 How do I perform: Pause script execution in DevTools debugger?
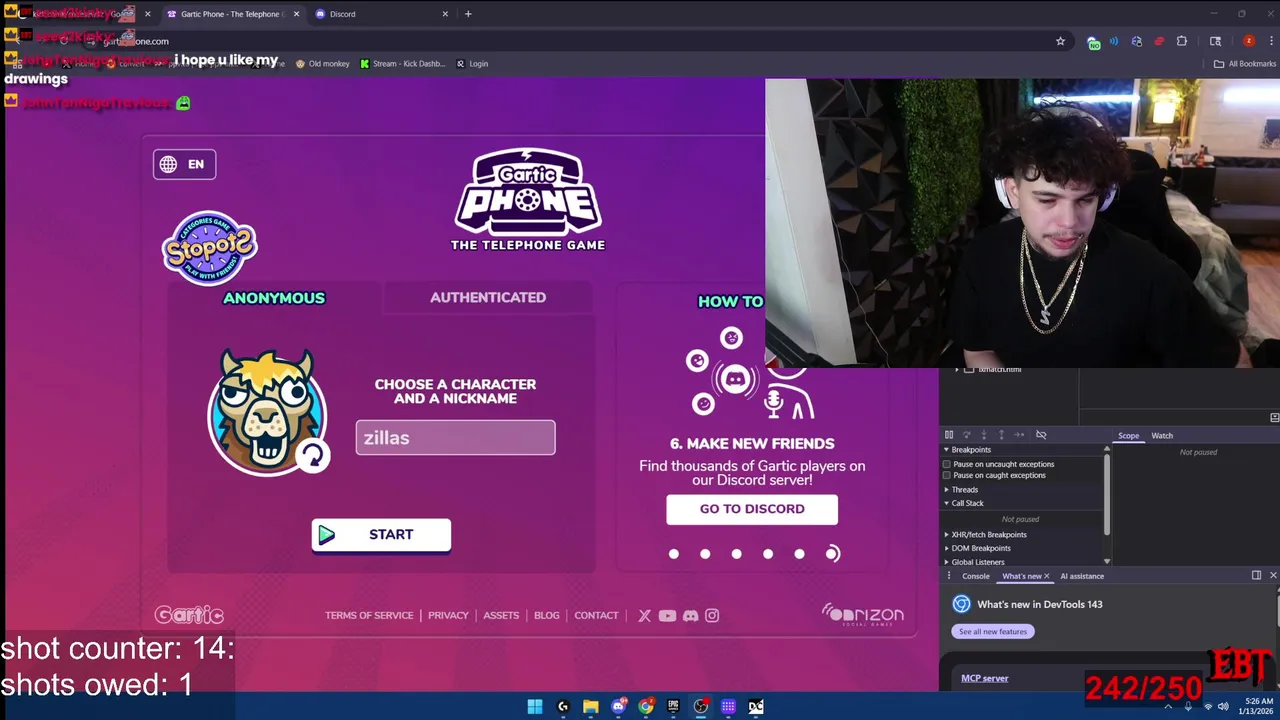click(949, 435)
